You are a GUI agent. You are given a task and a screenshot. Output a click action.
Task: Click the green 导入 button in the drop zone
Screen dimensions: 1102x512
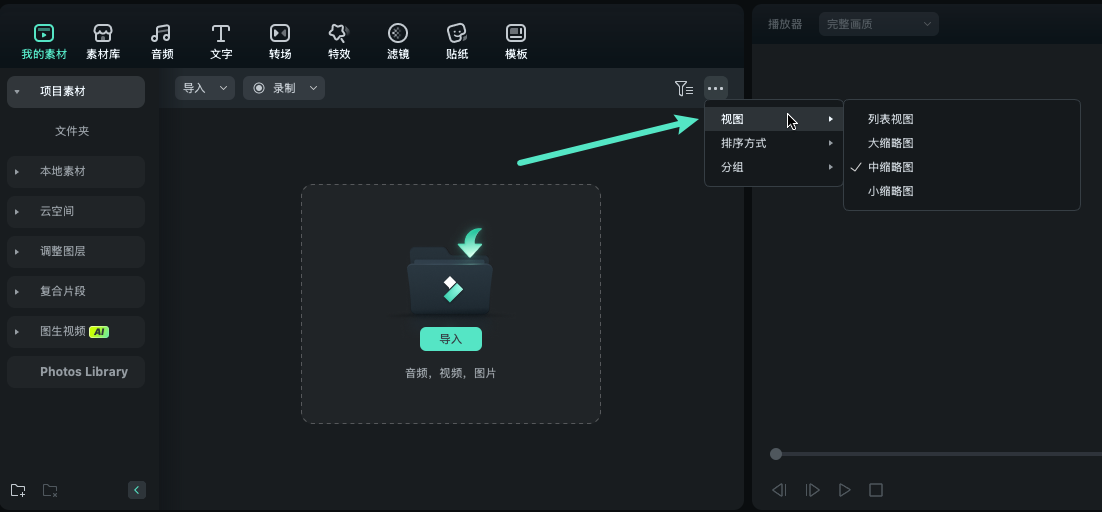pyautogui.click(x=451, y=339)
